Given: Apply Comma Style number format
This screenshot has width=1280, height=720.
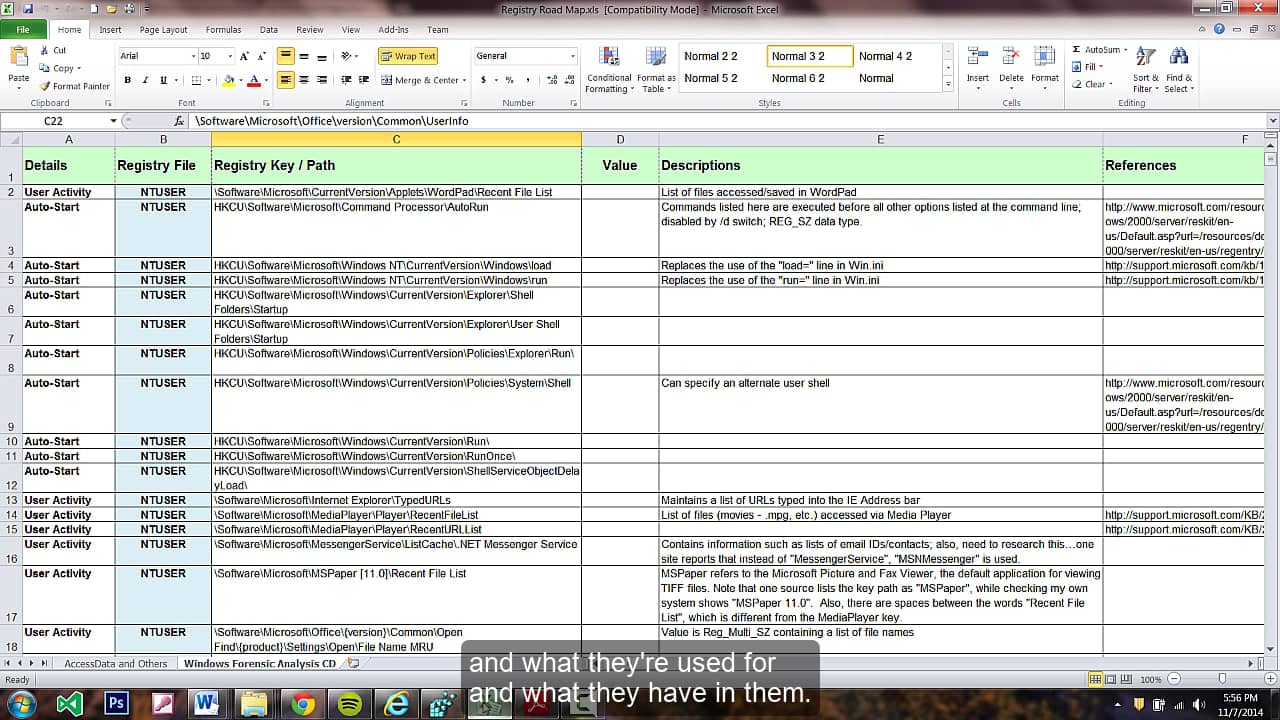Looking at the screenshot, I should pyautogui.click(x=526, y=80).
